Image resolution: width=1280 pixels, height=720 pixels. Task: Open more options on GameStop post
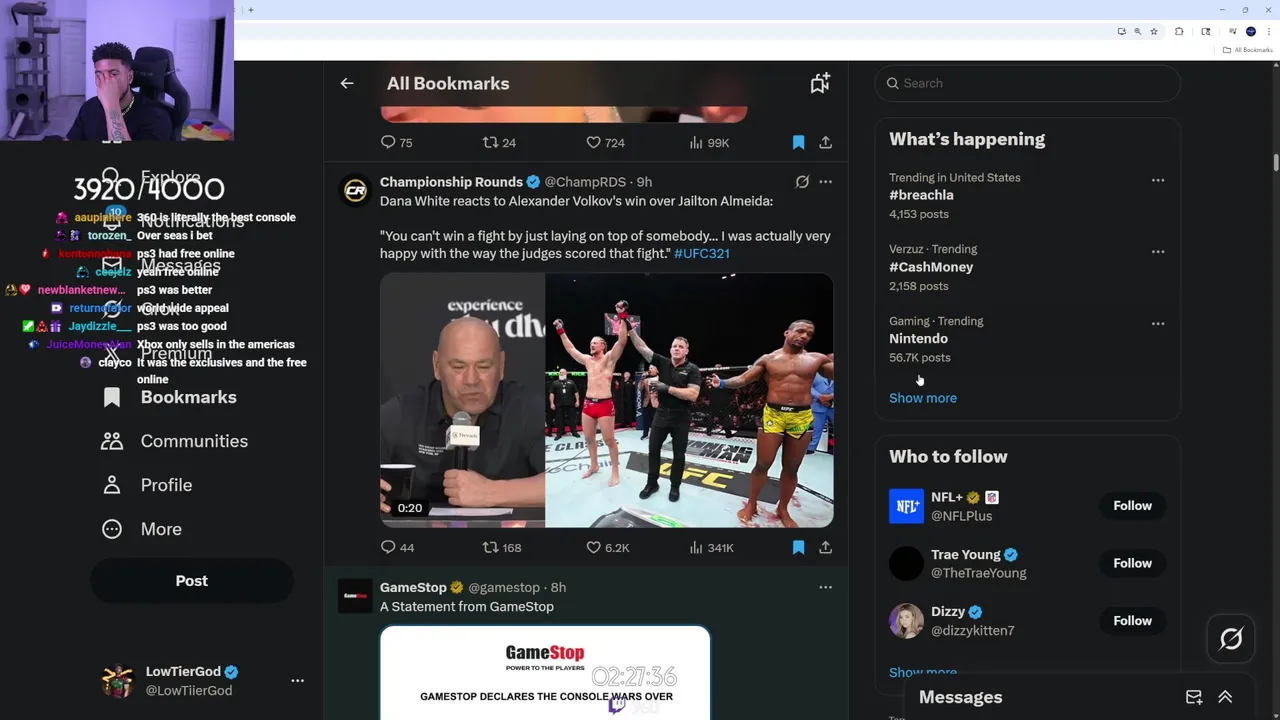(x=825, y=587)
